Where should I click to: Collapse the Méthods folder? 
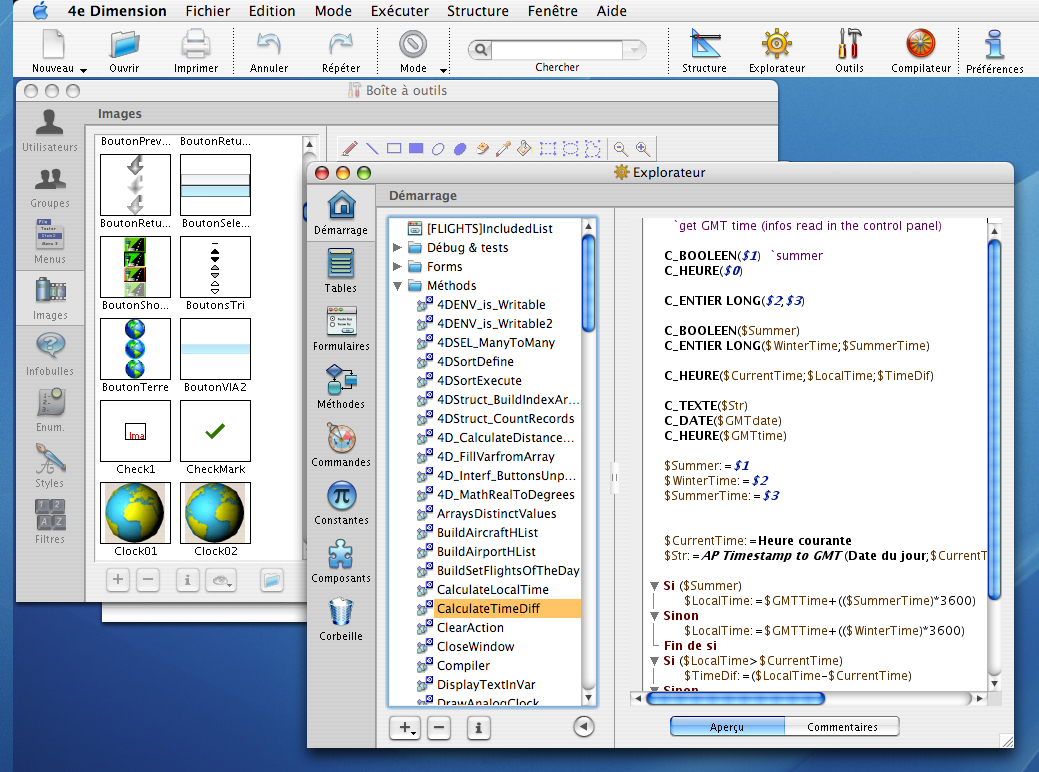pos(398,286)
